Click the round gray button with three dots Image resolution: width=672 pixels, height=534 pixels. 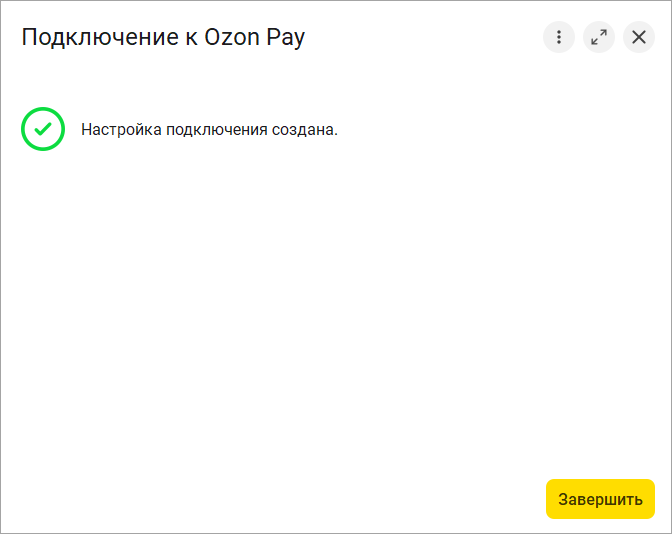pos(559,37)
